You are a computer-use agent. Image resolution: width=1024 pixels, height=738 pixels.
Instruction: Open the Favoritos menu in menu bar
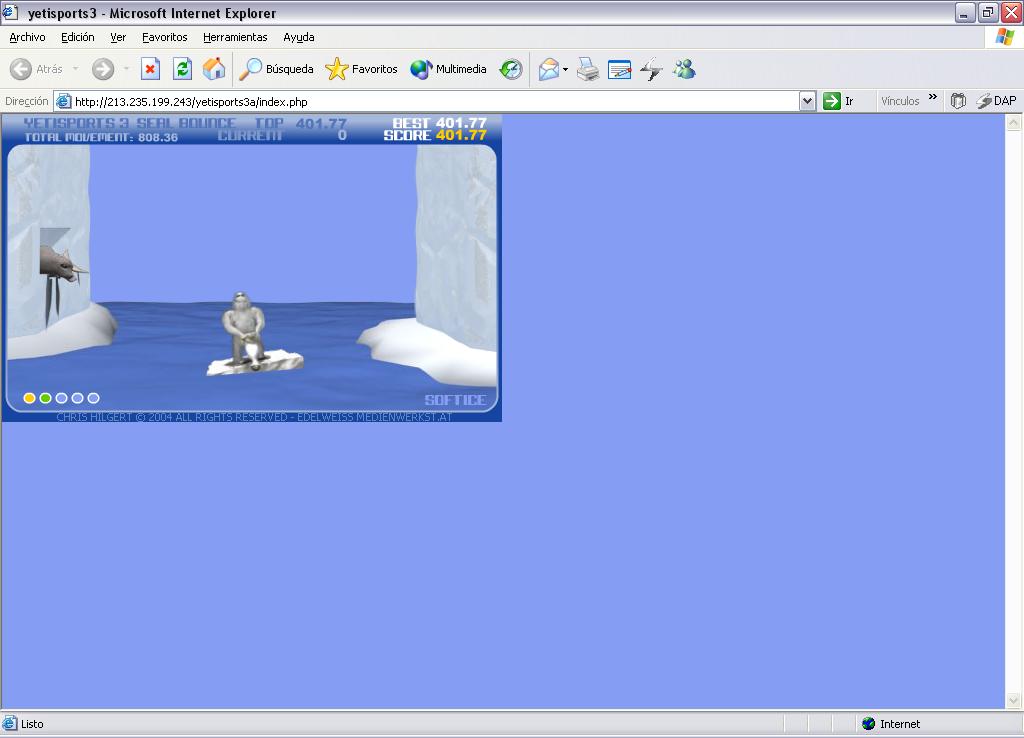point(165,37)
